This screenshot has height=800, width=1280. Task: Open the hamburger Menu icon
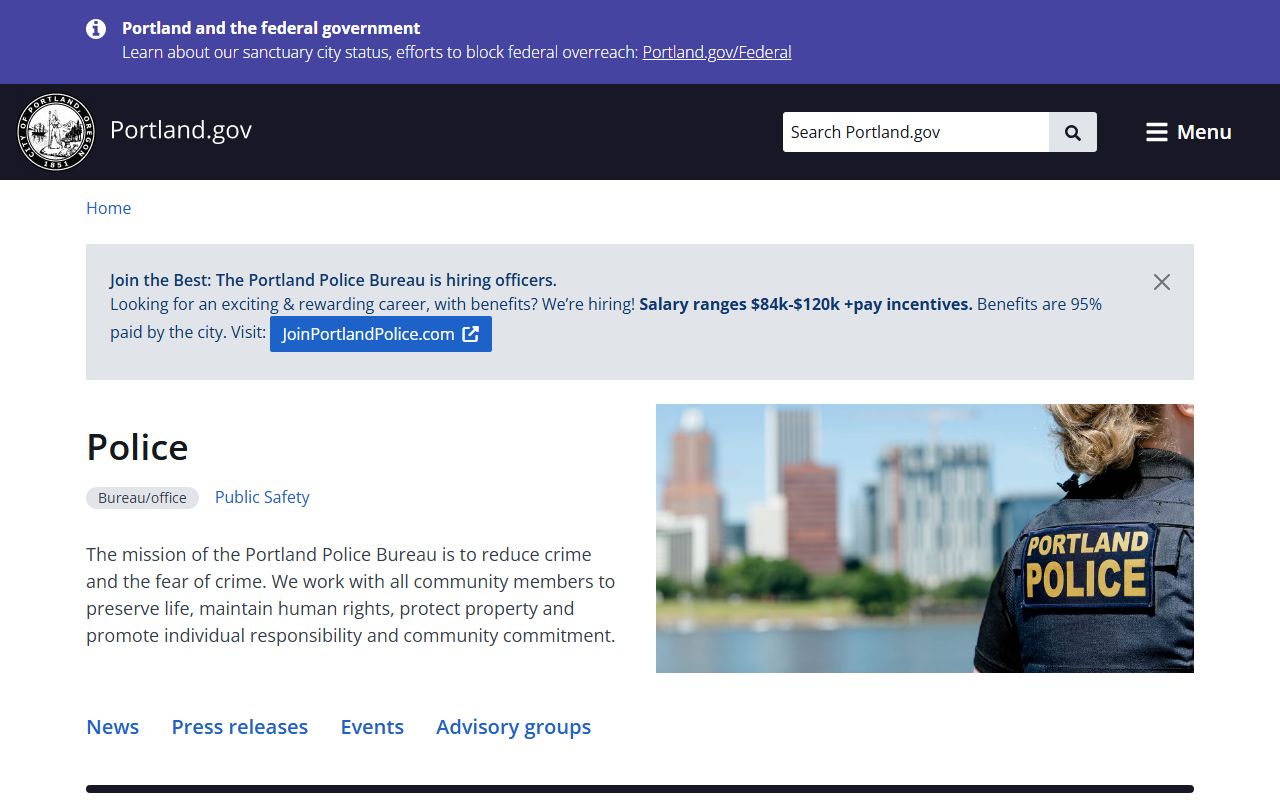1156,132
